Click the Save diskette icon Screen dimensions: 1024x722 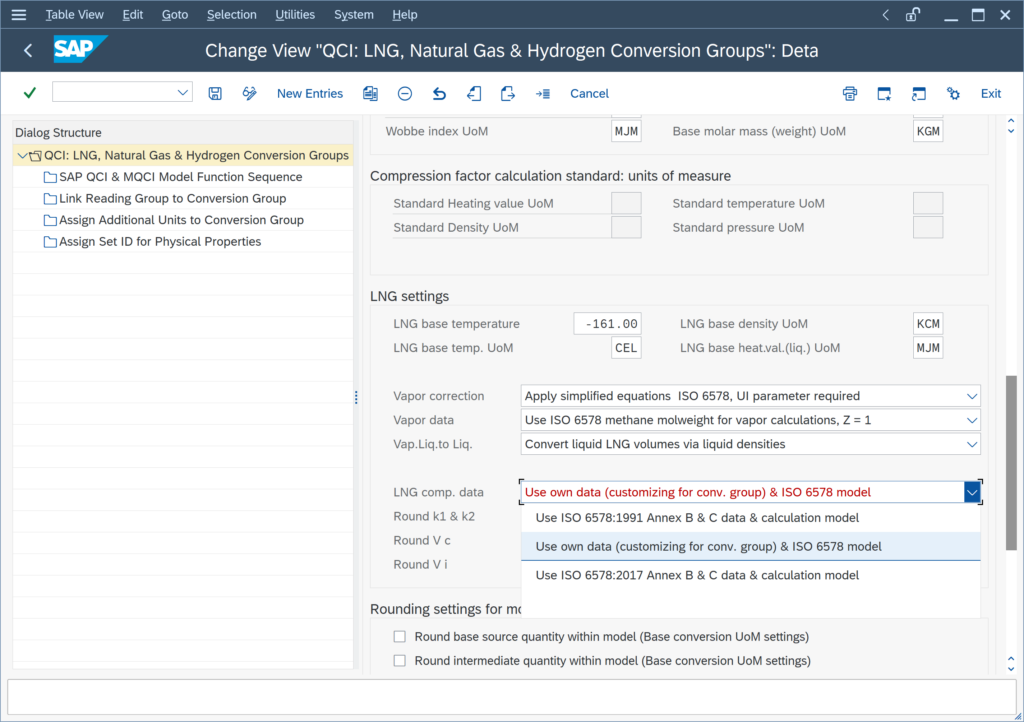[x=215, y=93]
